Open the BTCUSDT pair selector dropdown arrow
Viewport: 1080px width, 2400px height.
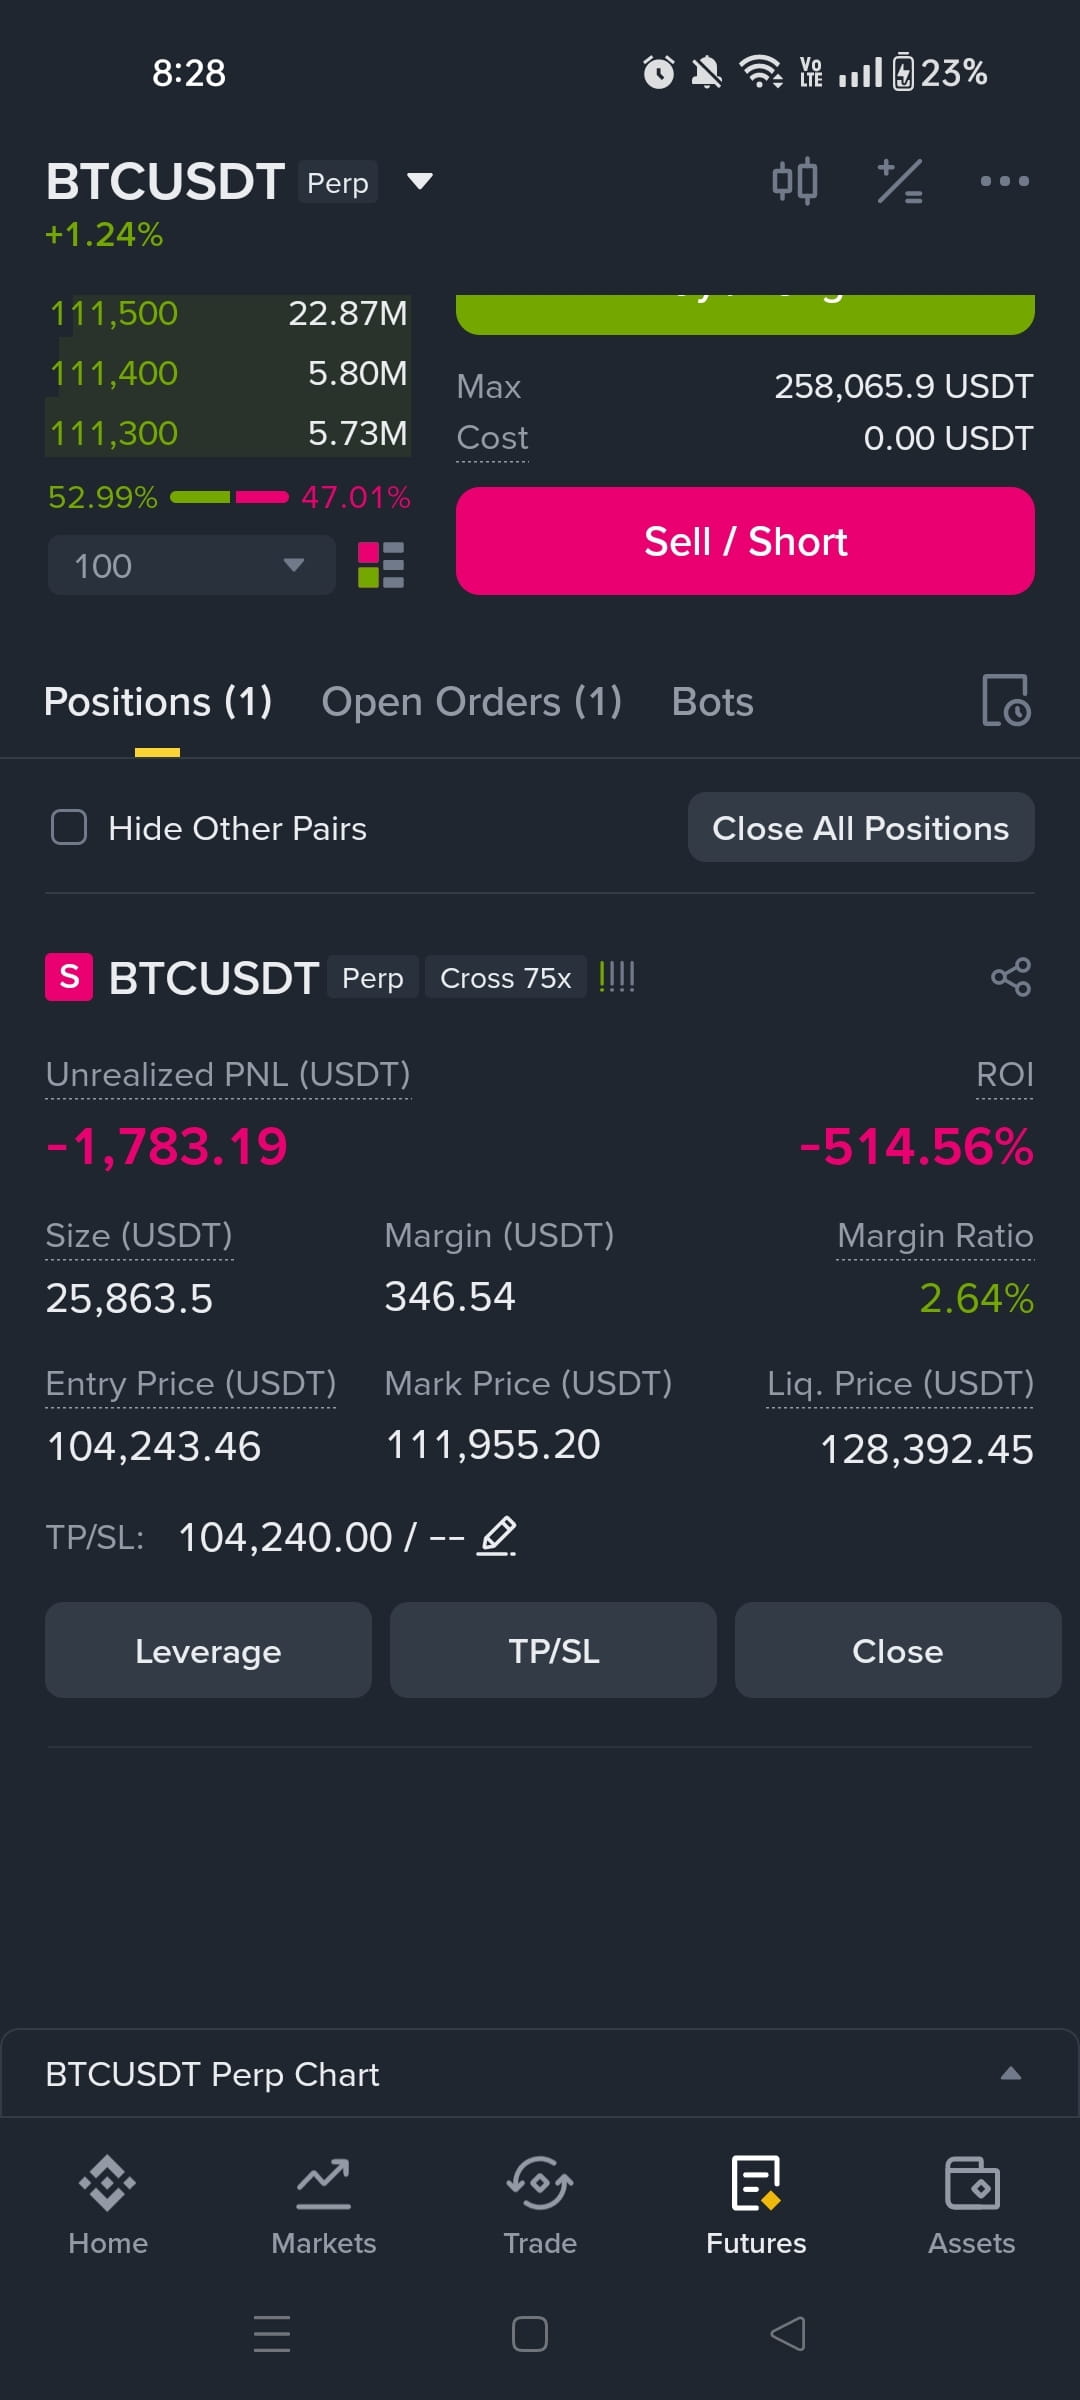(420, 181)
